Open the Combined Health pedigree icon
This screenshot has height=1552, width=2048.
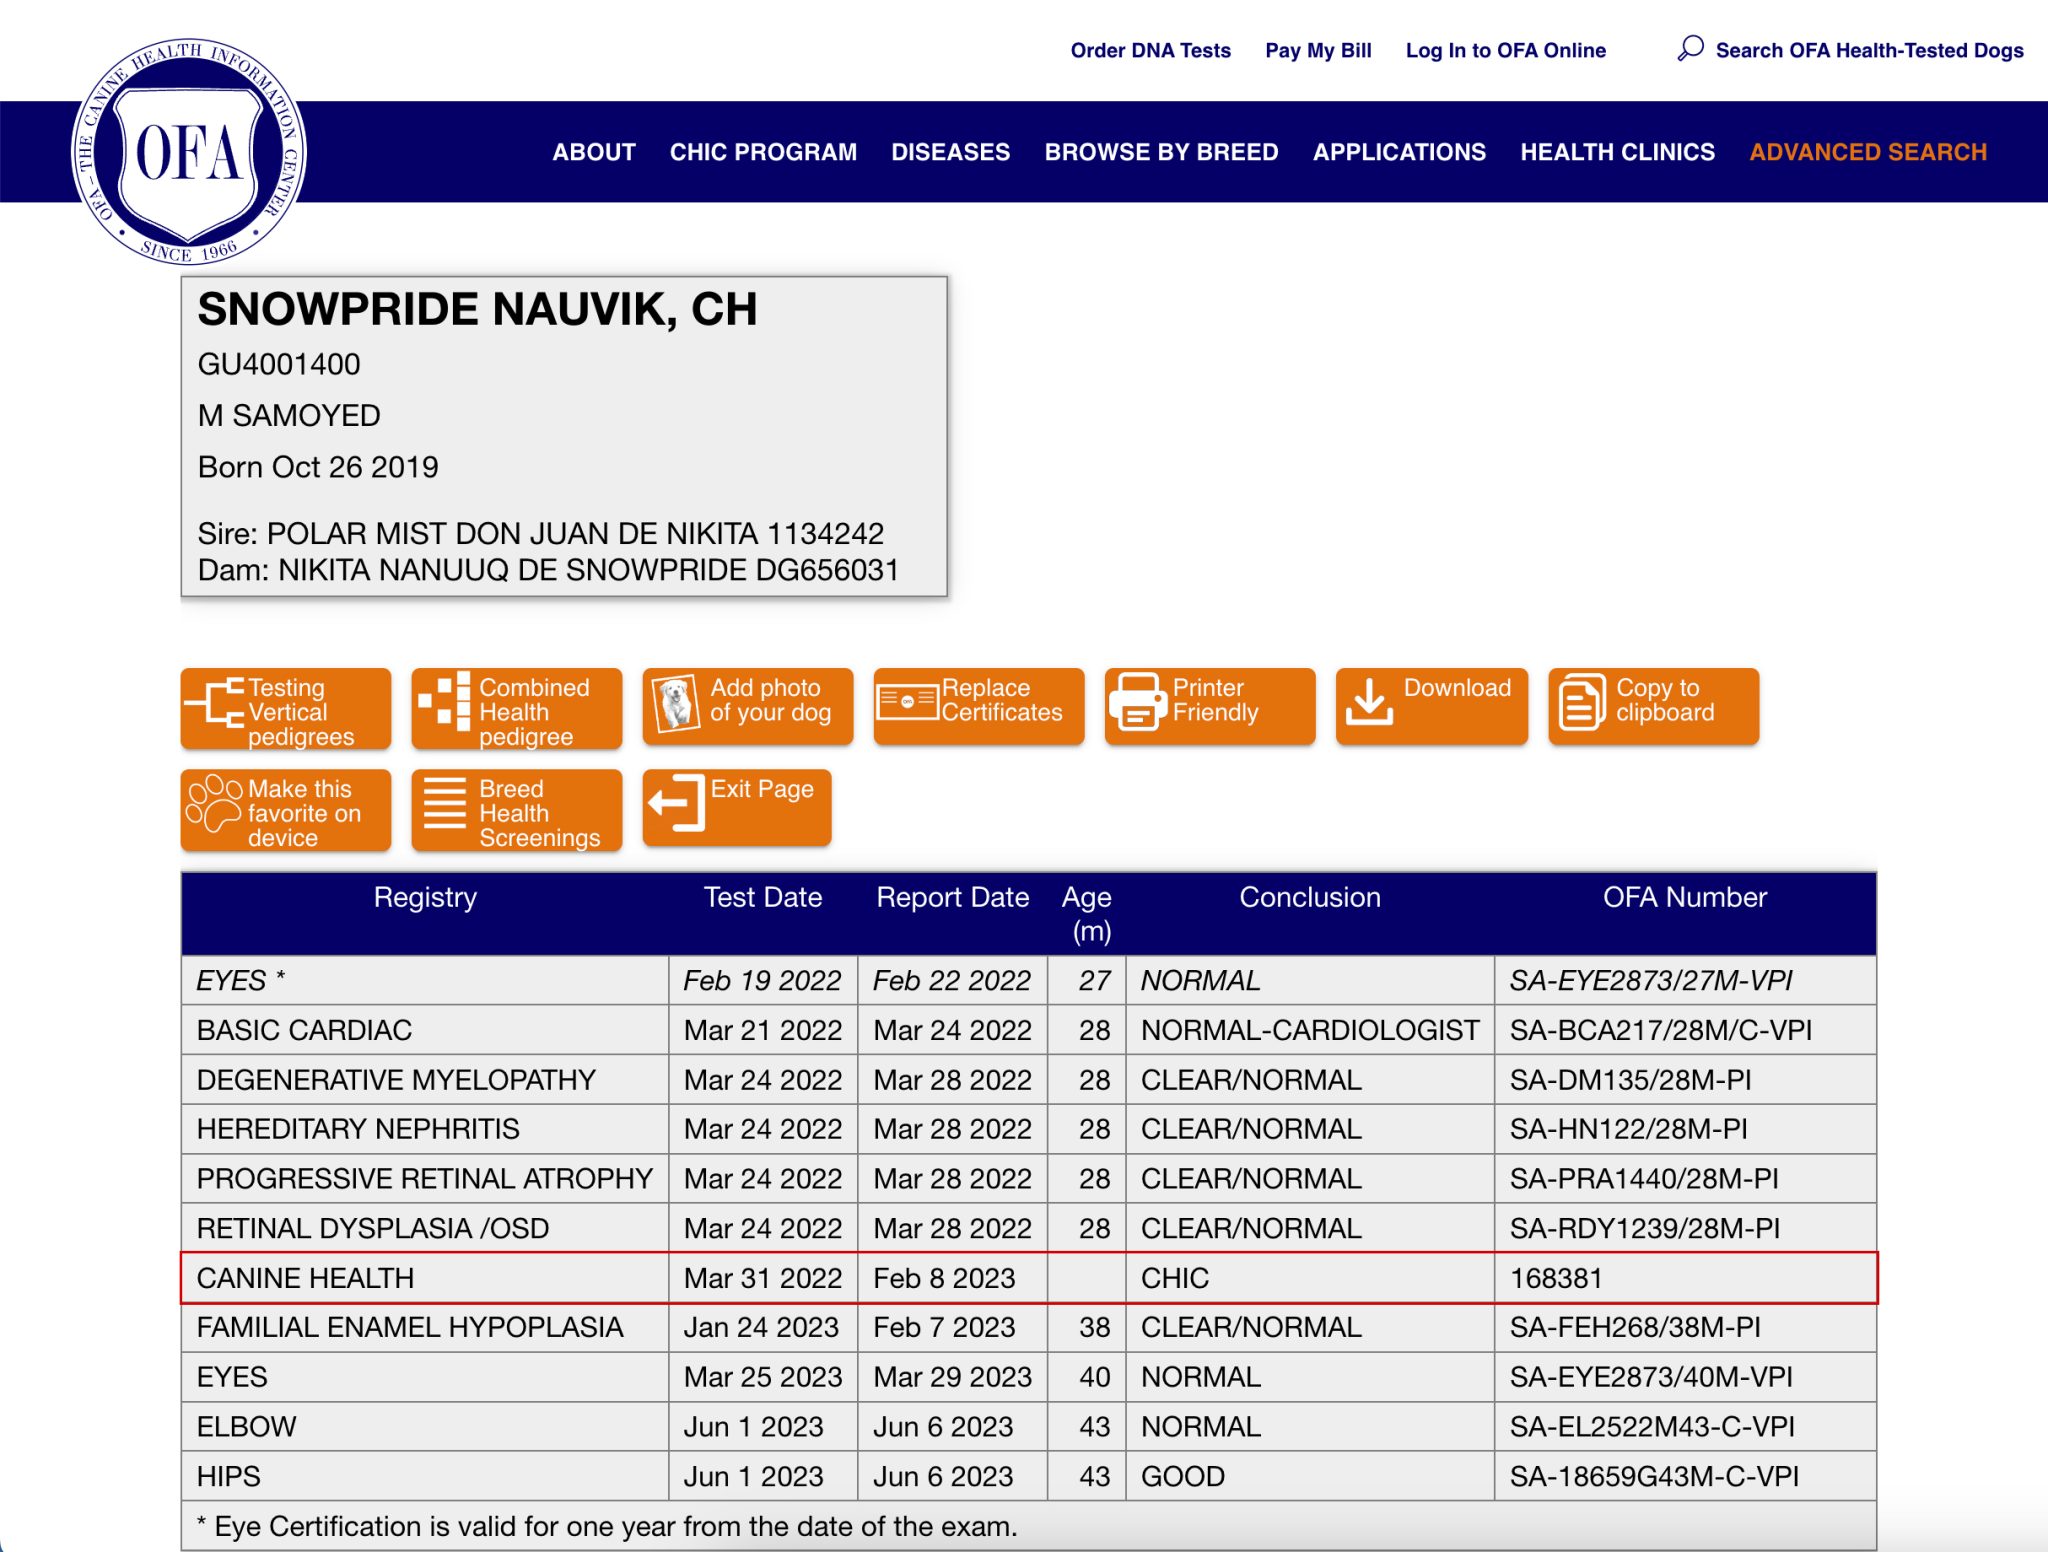coord(446,701)
